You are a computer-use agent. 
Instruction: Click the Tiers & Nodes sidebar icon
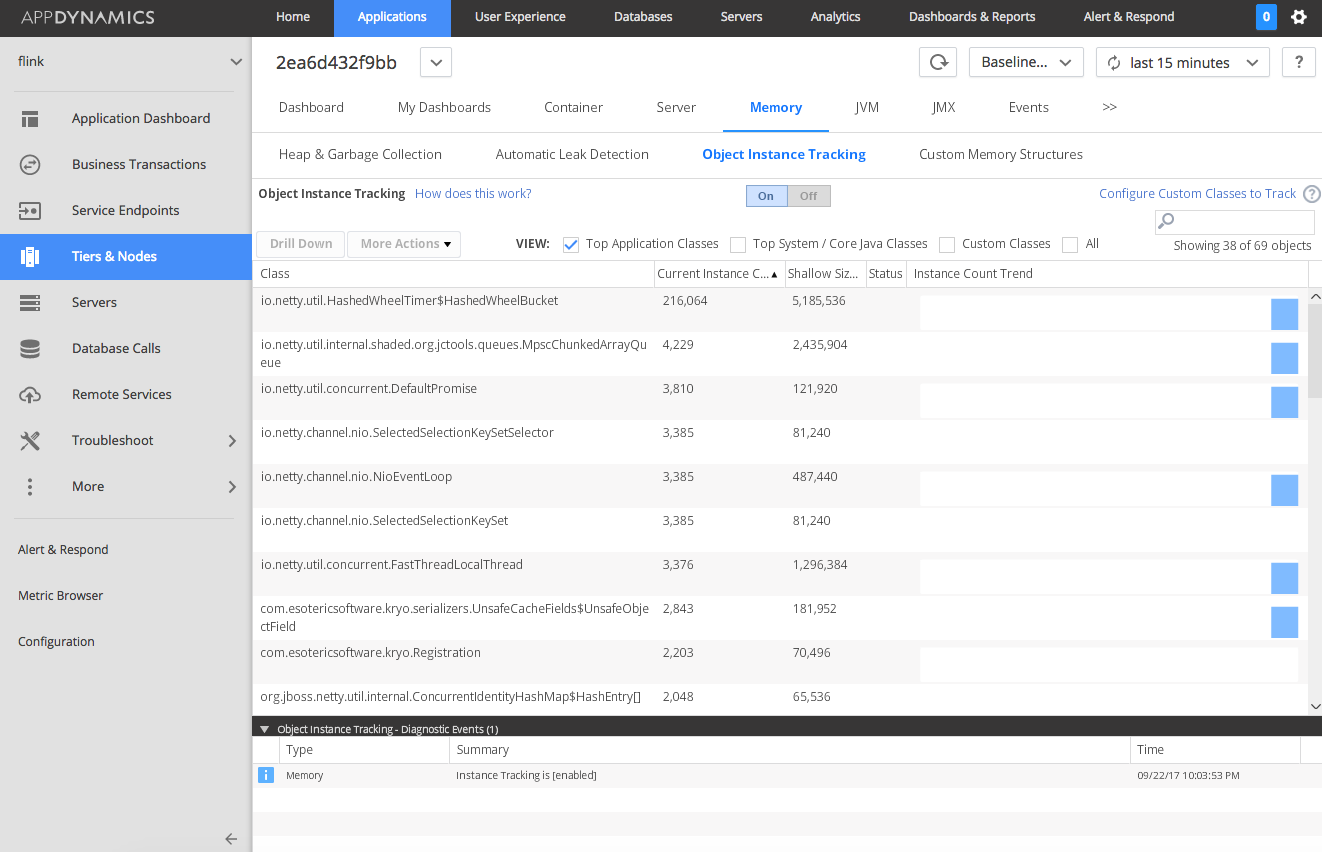(30, 257)
